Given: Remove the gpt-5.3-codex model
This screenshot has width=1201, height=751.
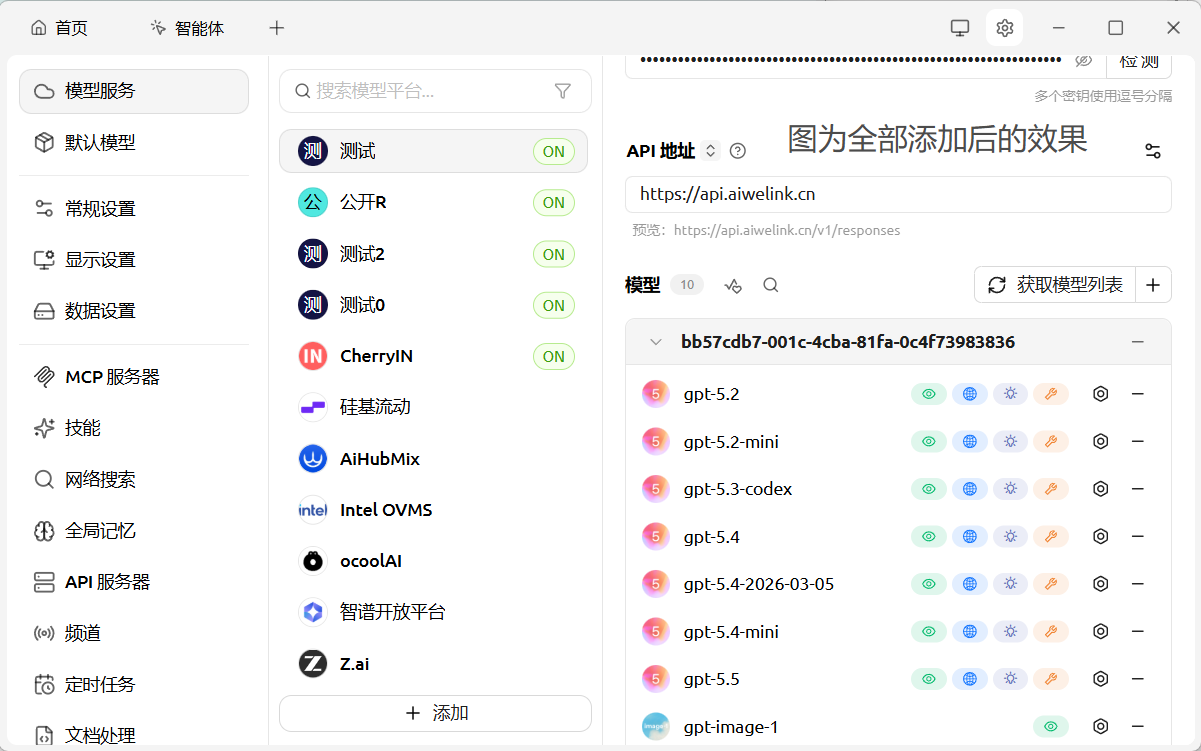Looking at the screenshot, I should coord(1137,489).
